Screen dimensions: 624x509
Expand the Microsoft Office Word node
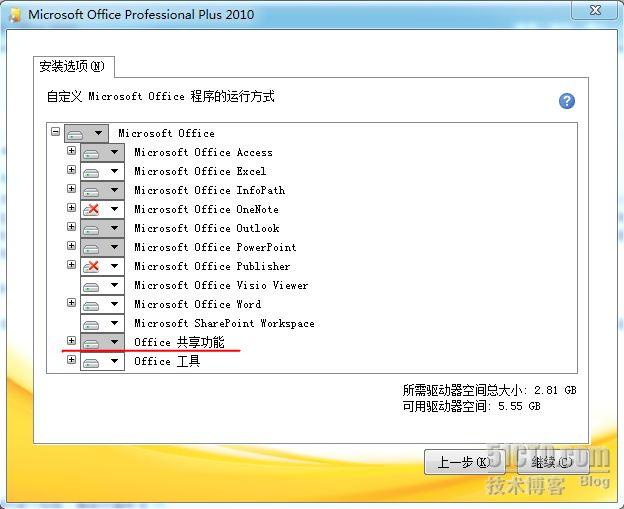click(71, 302)
